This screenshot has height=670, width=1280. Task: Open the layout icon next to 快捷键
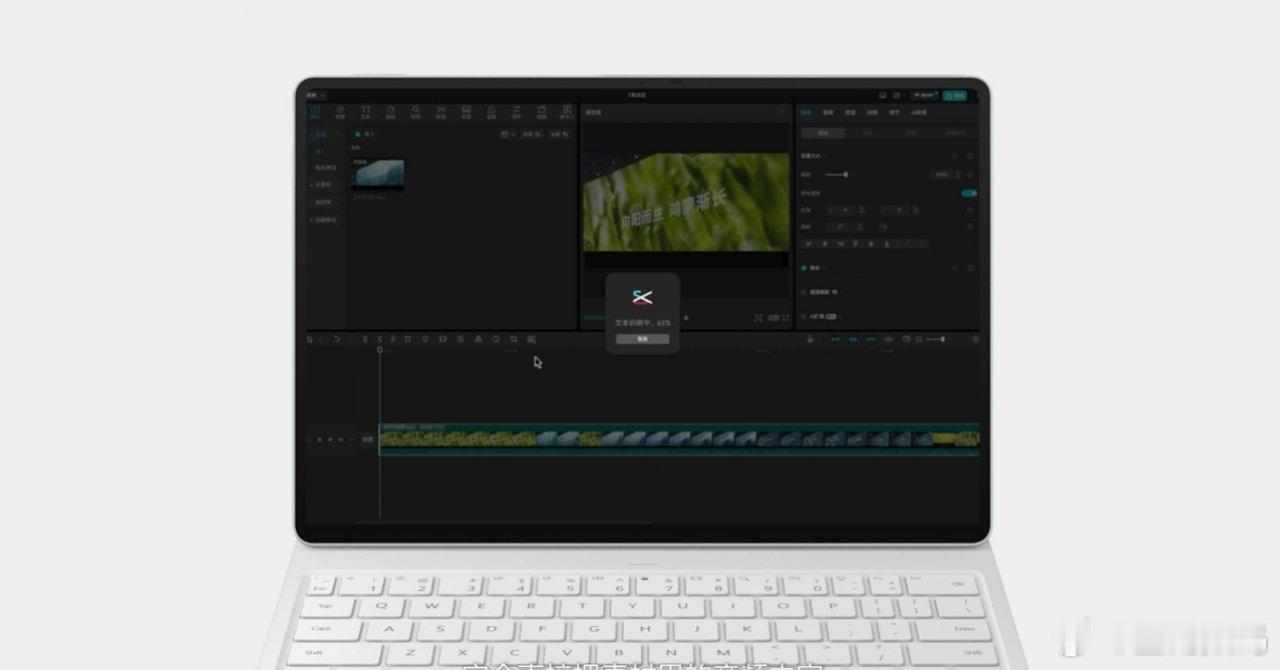[x=897, y=95]
